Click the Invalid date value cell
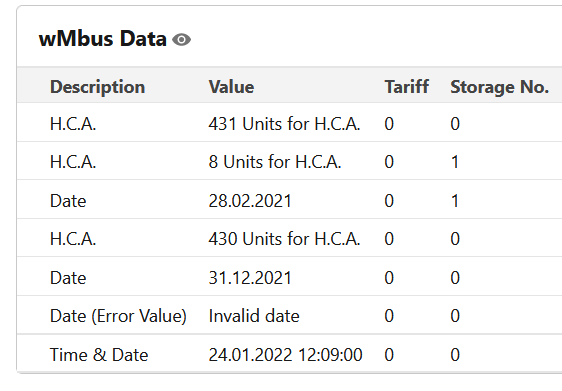 [254, 316]
